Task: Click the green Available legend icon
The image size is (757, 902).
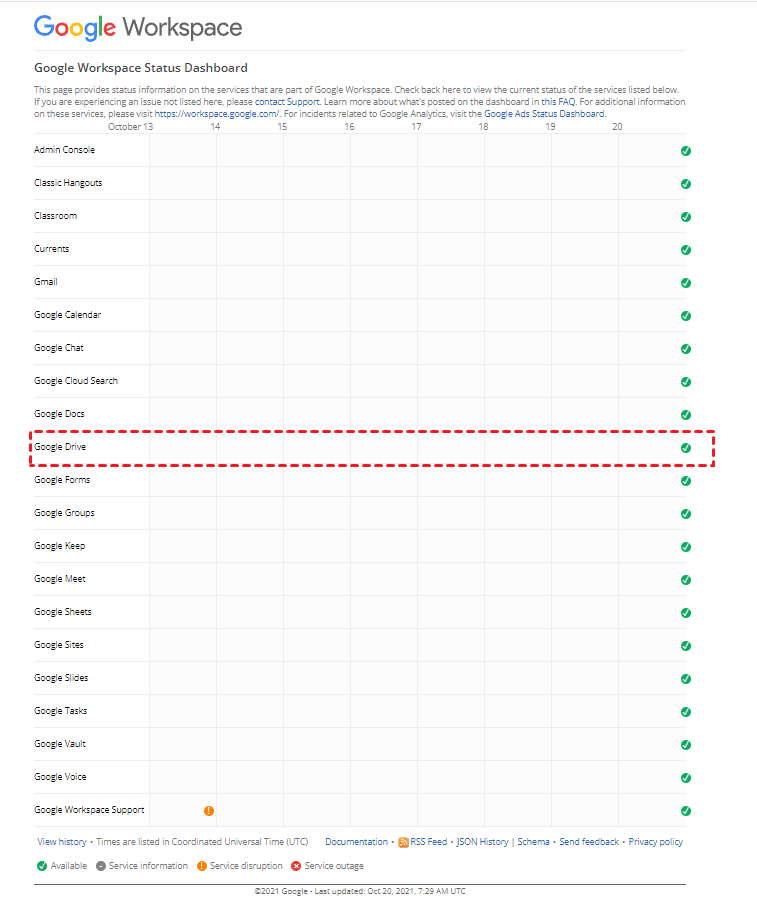Action: (x=42, y=866)
